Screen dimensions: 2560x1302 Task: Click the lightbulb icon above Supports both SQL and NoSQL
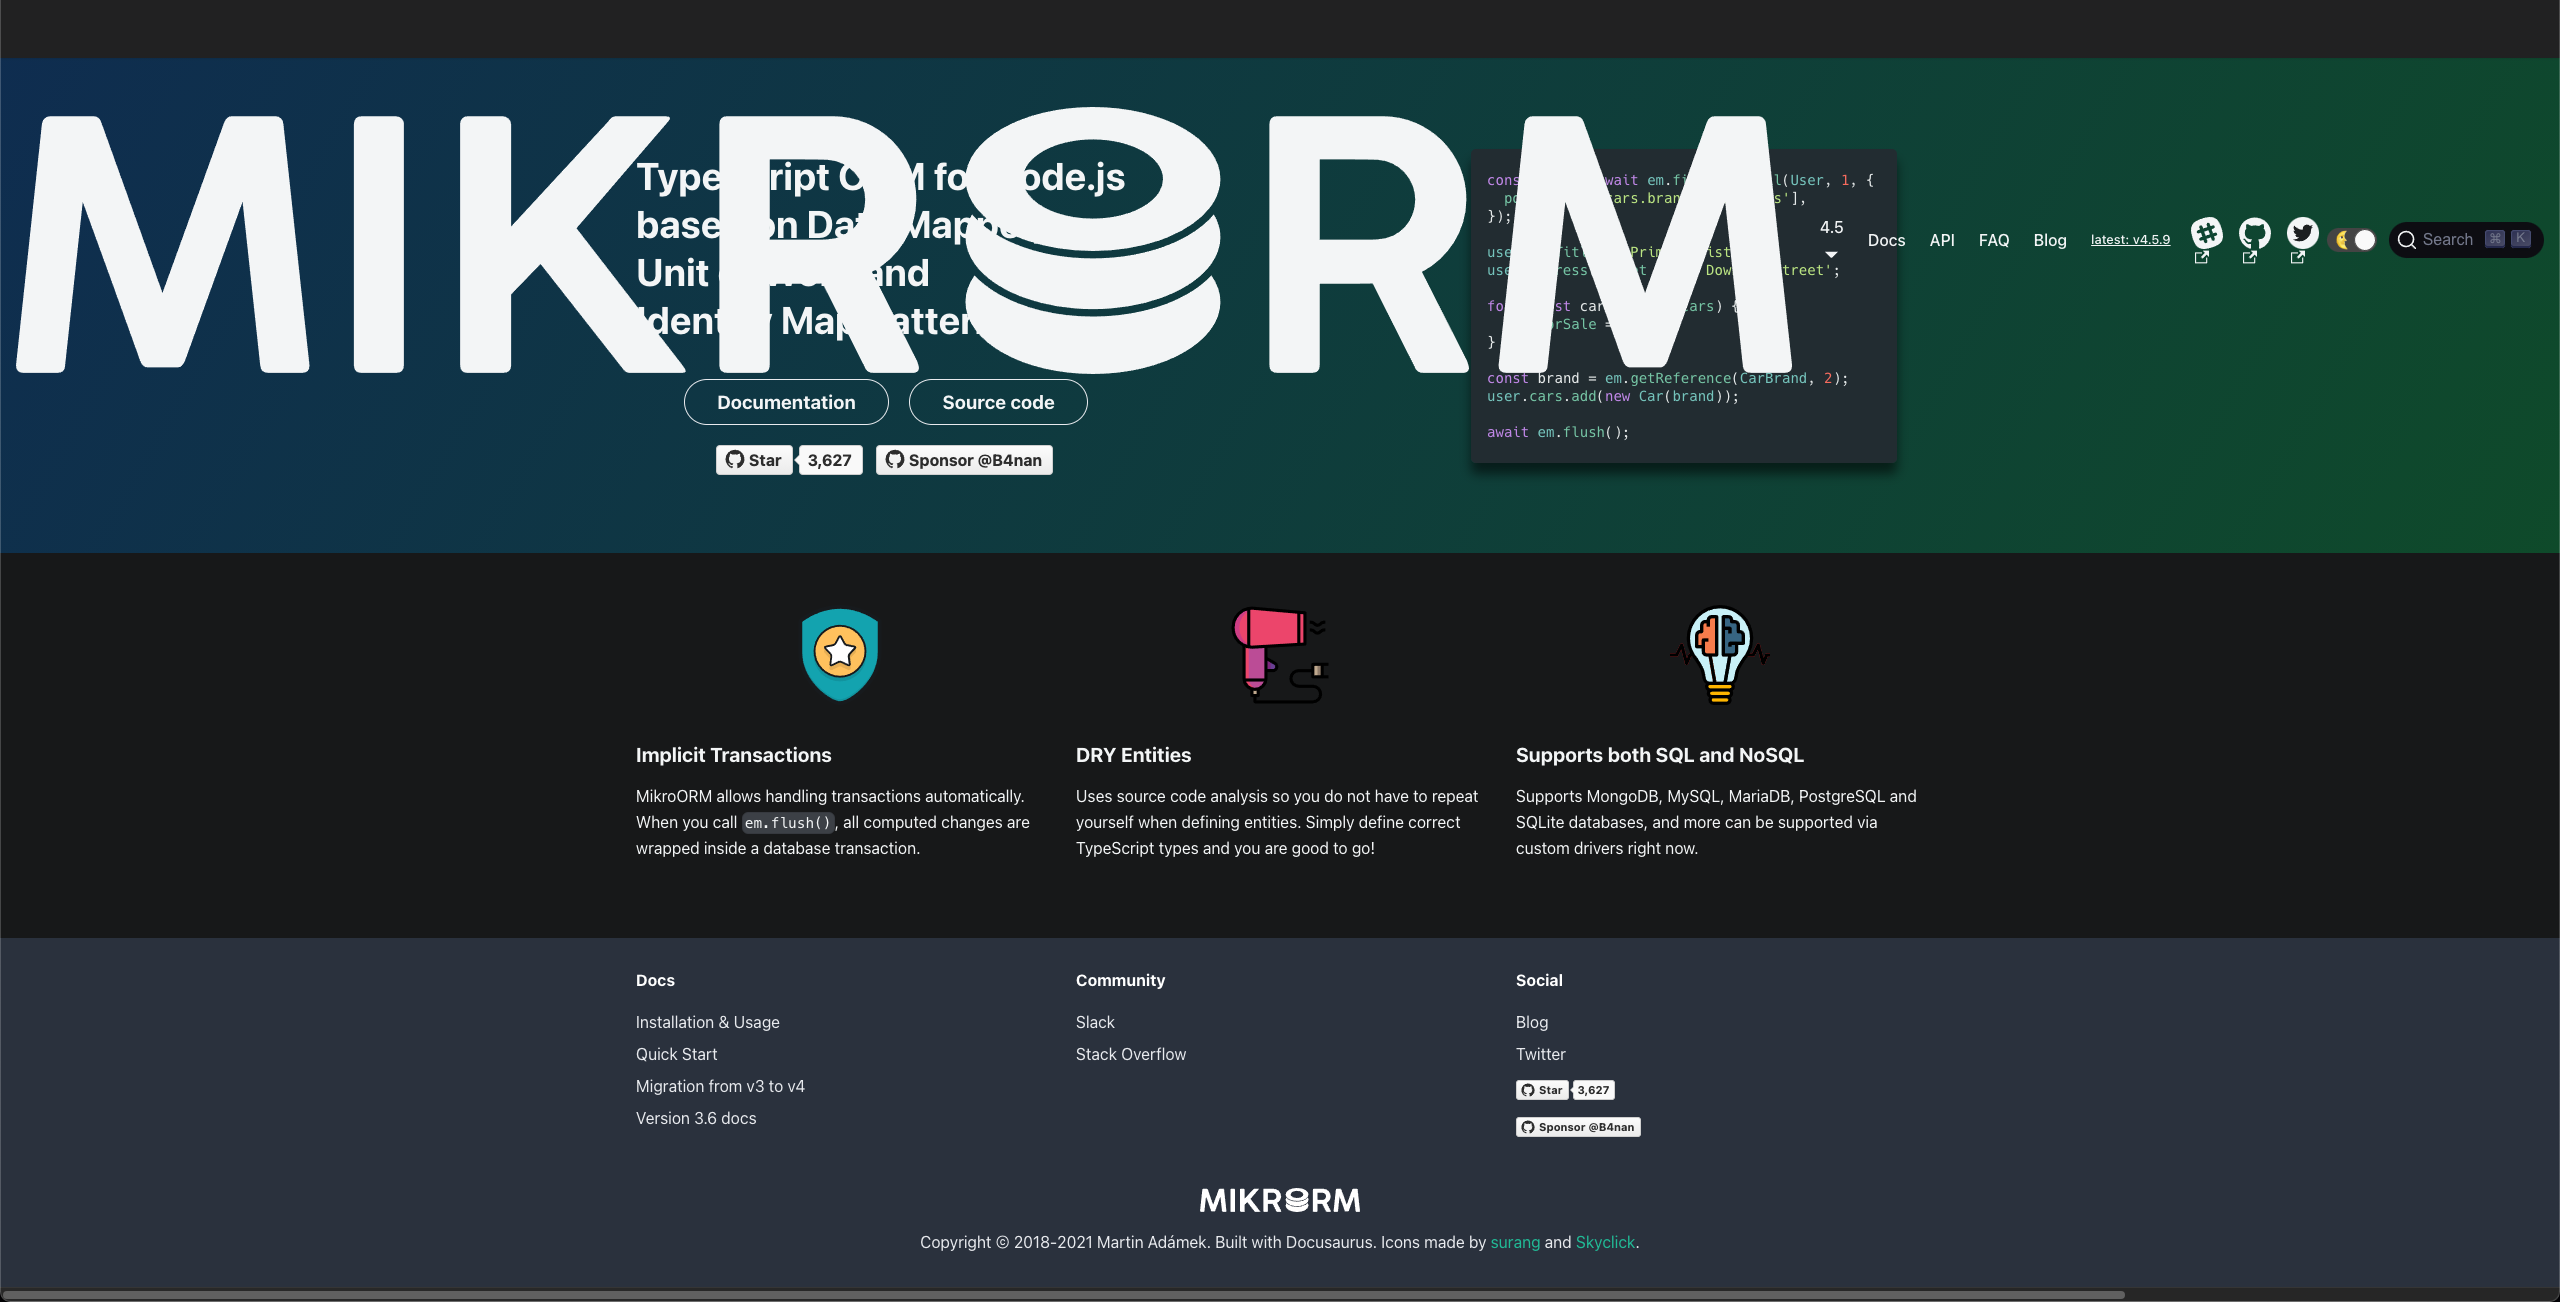pyautogui.click(x=1718, y=655)
